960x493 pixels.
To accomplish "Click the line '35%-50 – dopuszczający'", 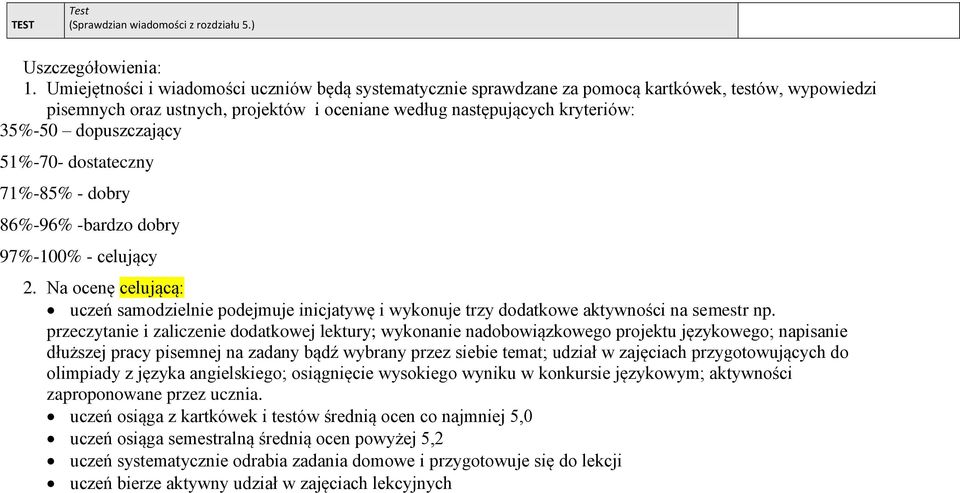I will coord(91,131).
